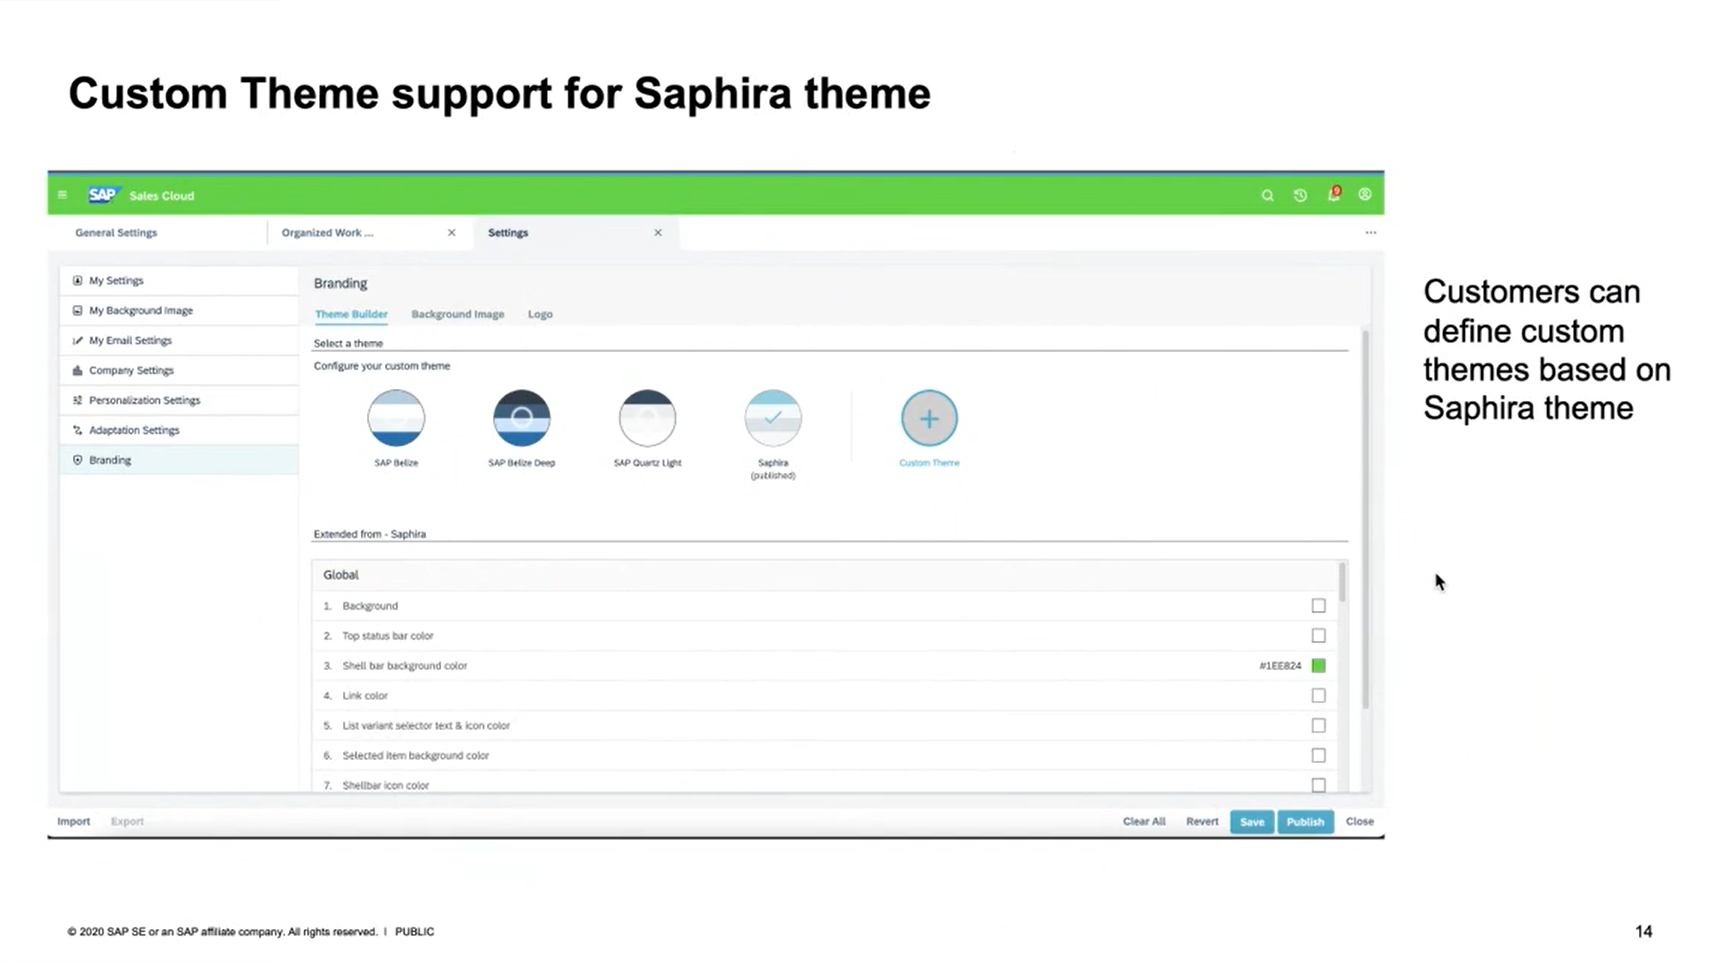Image resolution: width=1722 pixels, height=963 pixels.
Task: Open search in the shell bar
Action: click(1267, 196)
